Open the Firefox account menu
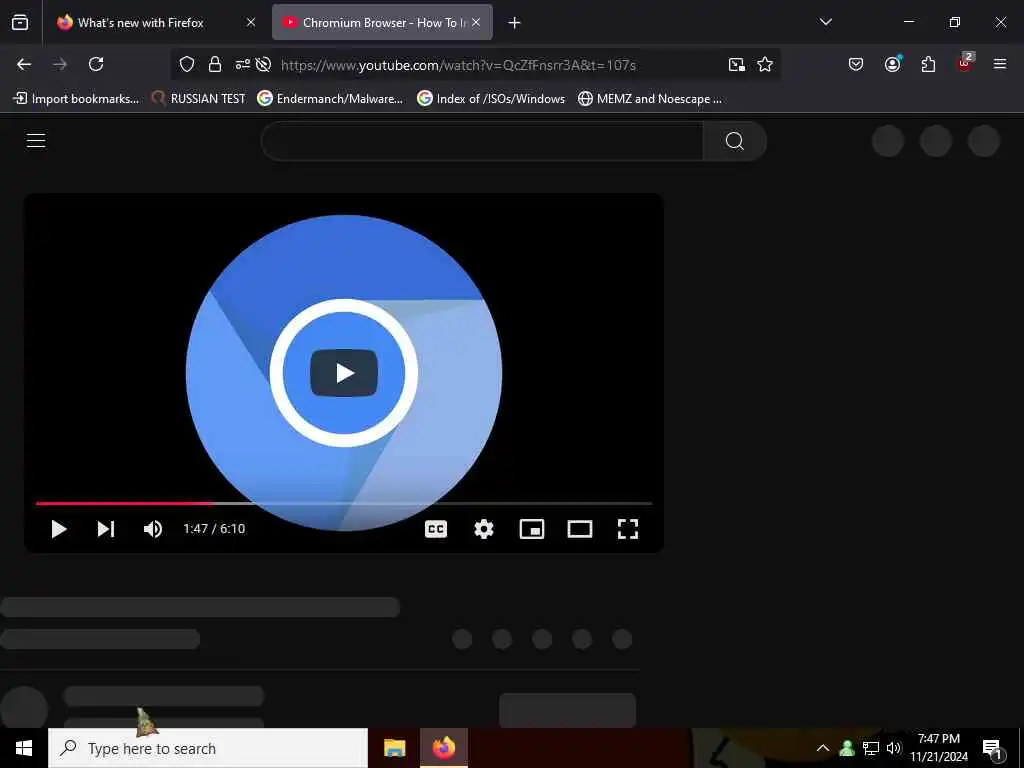Image resolution: width=1024 pixels, height=768 pixels. [892, 64]
